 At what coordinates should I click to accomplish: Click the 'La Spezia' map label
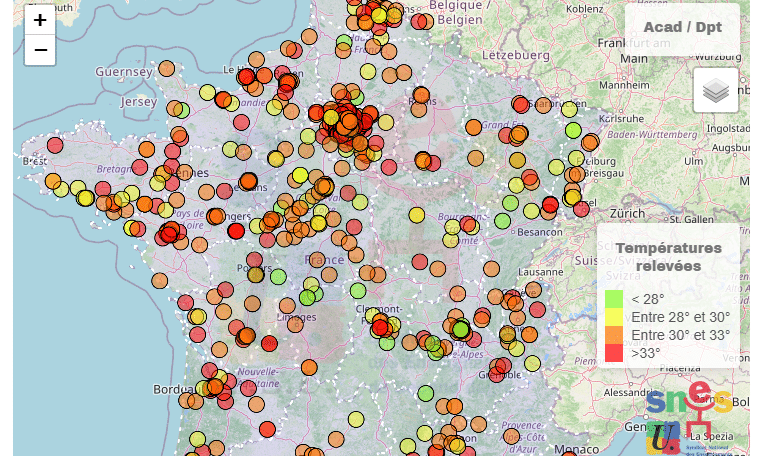click(712, 436)
